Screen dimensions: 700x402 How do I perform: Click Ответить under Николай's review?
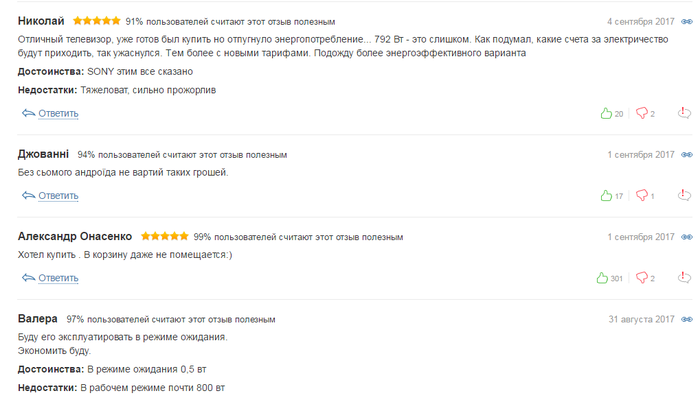point(57,113)
